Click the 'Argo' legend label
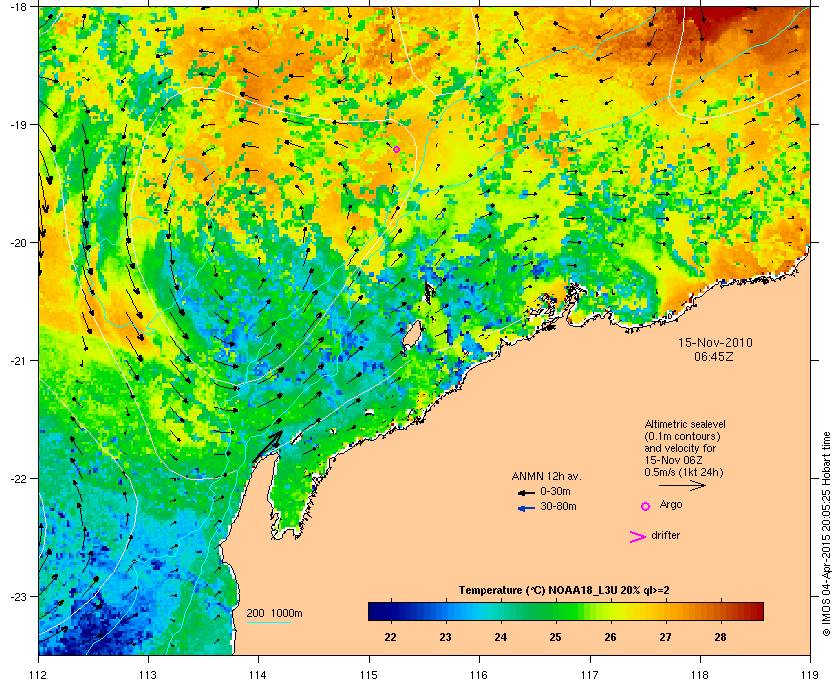840x680 pixels. (x=671, y=504)
